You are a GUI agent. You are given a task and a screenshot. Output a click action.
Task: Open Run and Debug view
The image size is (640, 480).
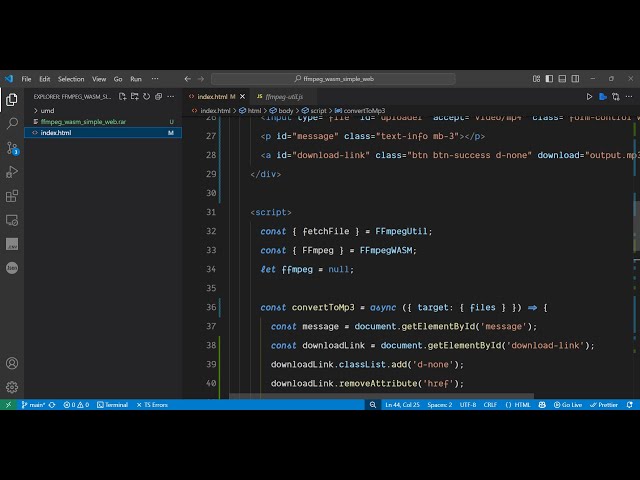point(12,172)
